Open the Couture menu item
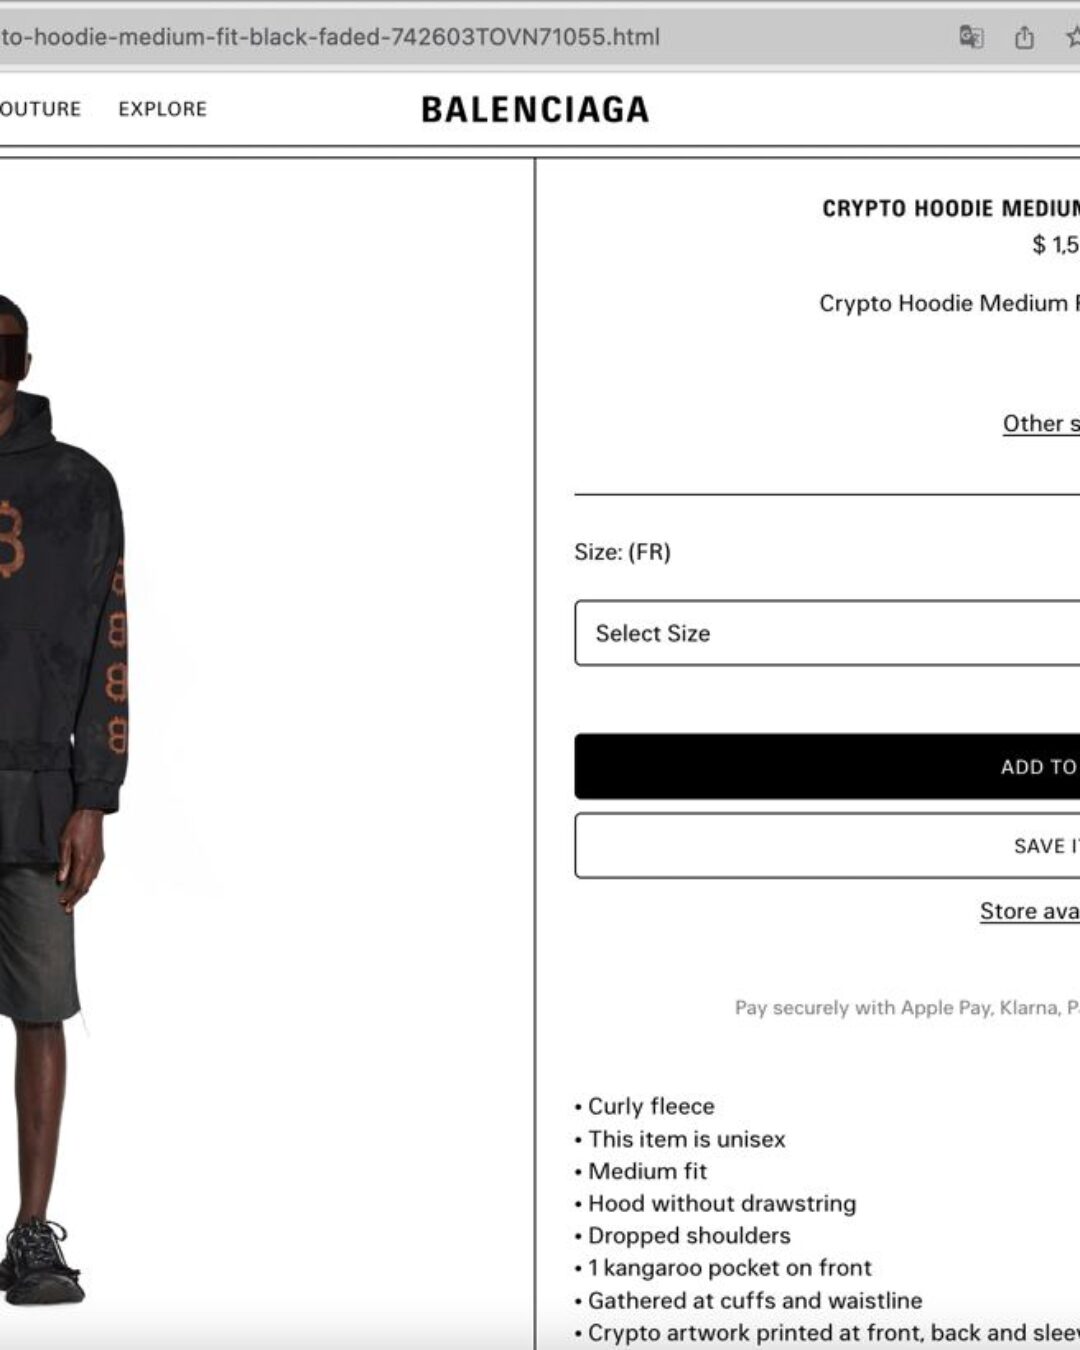 point(40,109)
